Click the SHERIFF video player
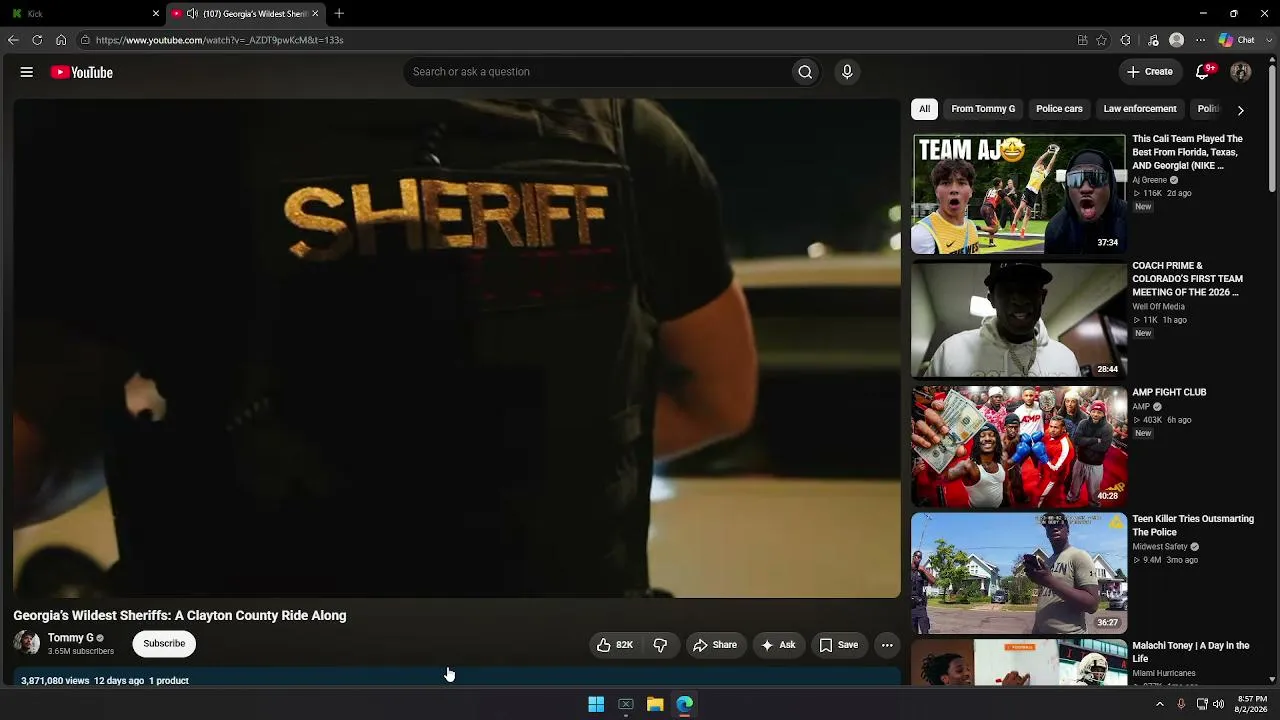 click(x=457, y=348)
